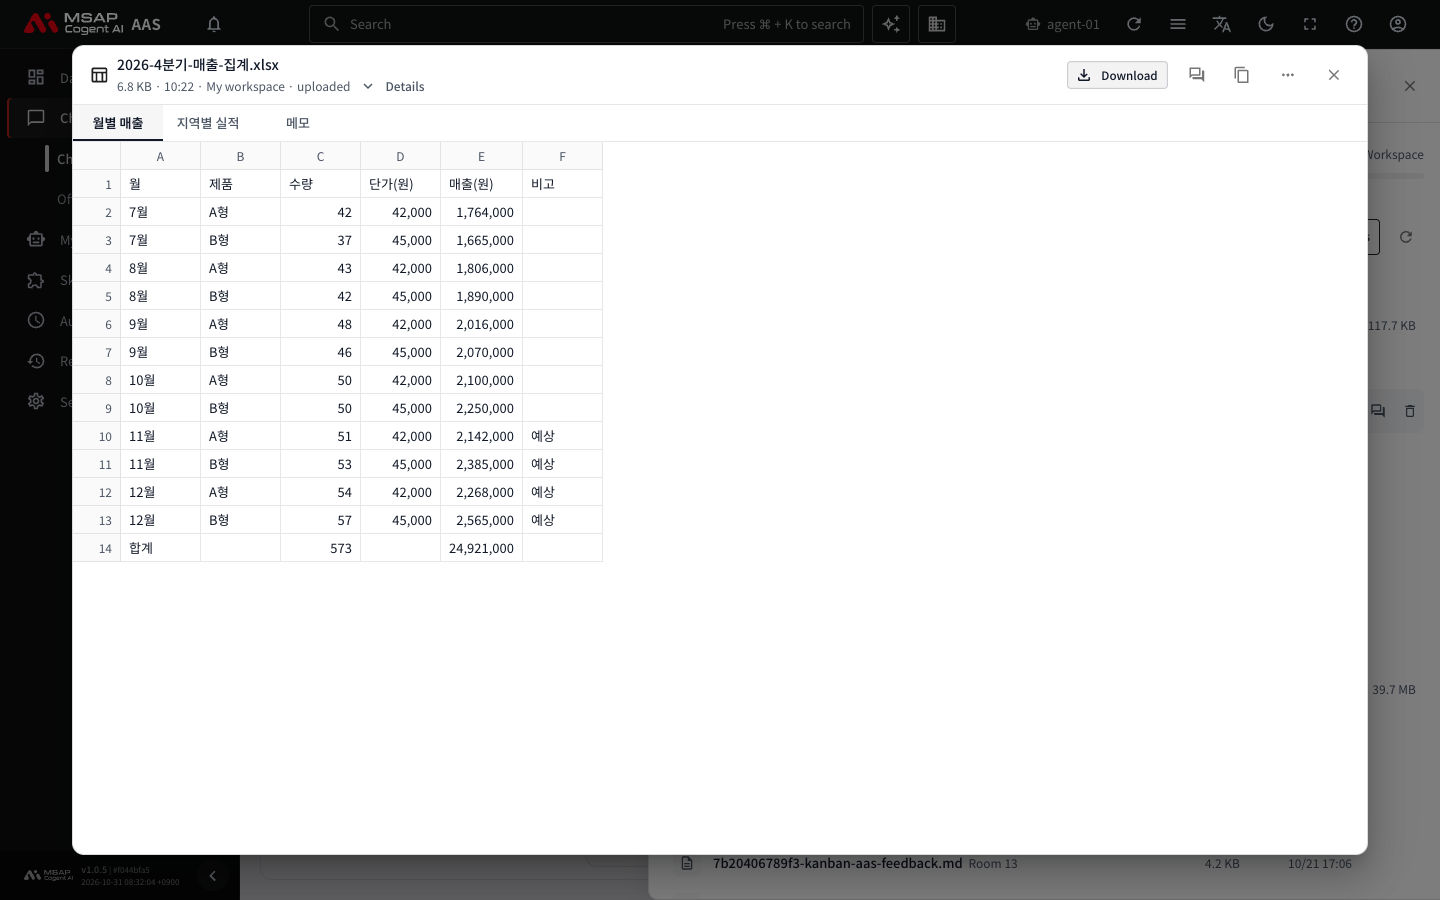Switch to the 메모 sheet tab

pos(298,123)
